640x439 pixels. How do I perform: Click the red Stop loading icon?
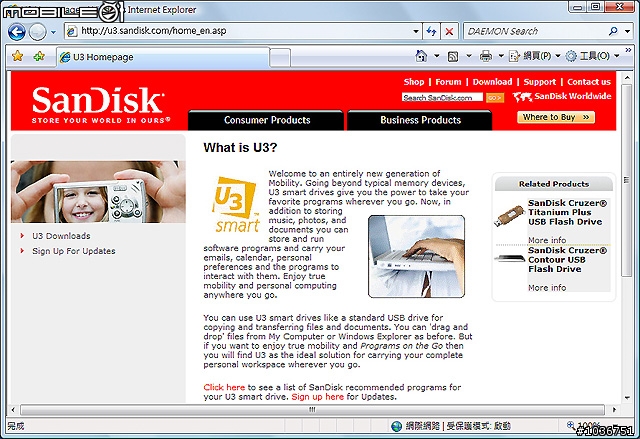449,31
